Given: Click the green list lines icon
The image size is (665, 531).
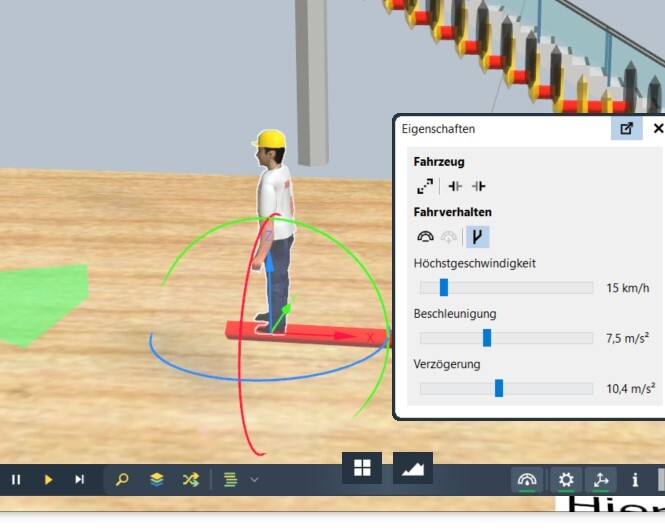Looking at the screenshot, I should (230, 480).
